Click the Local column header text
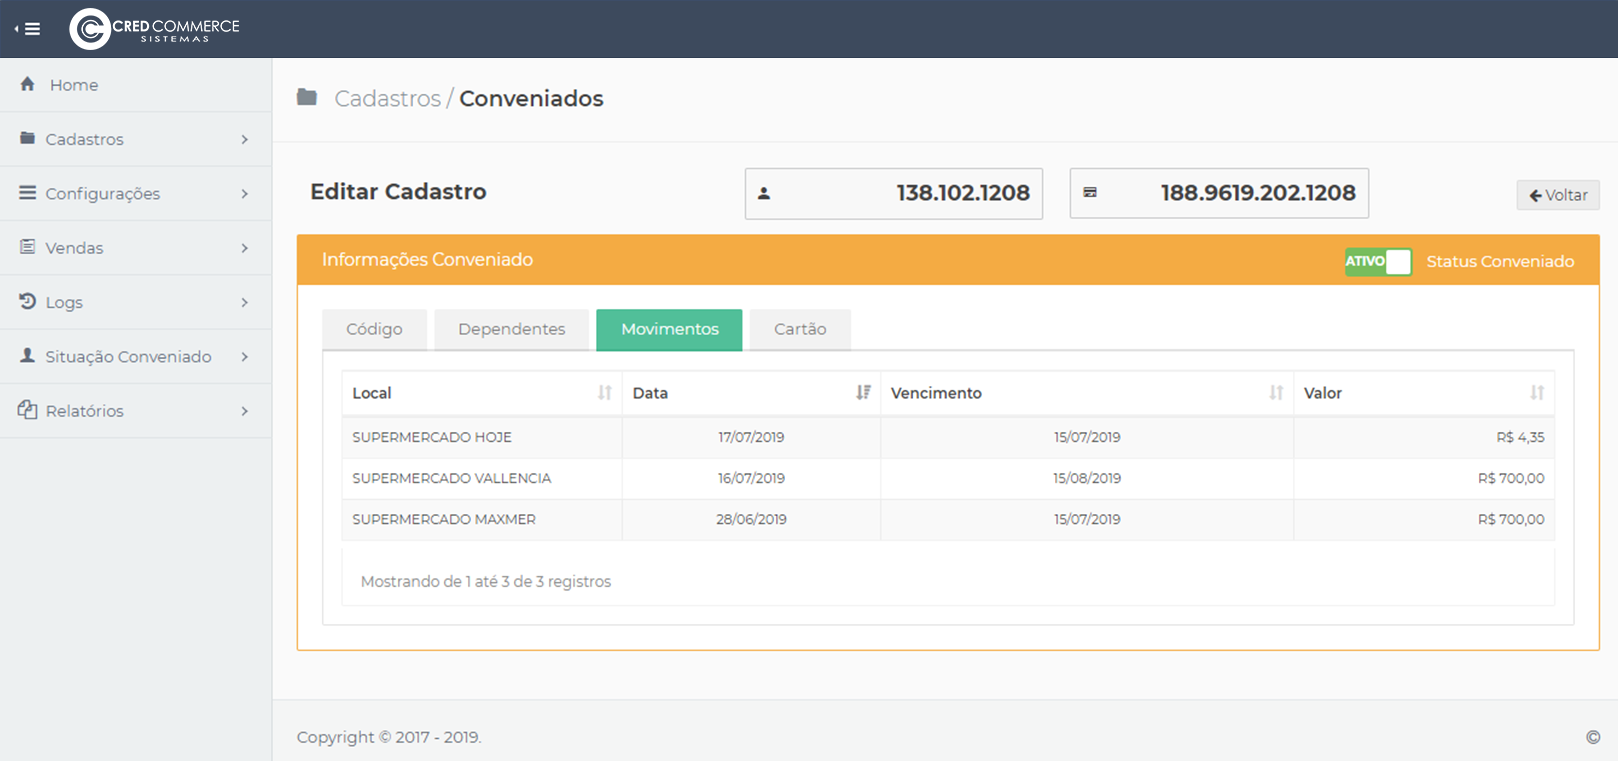This screenshot has width=1618, height=761. point(372,393)
